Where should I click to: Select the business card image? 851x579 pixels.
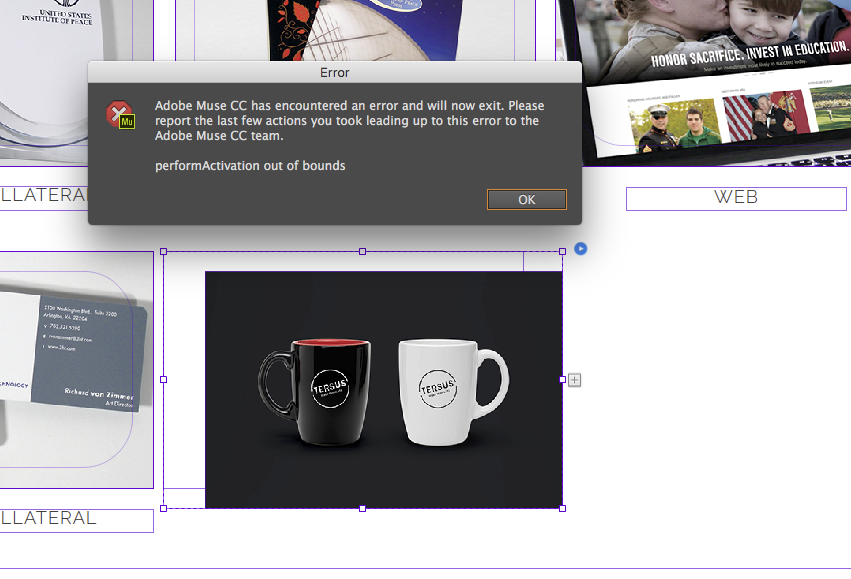click(77, 370)
